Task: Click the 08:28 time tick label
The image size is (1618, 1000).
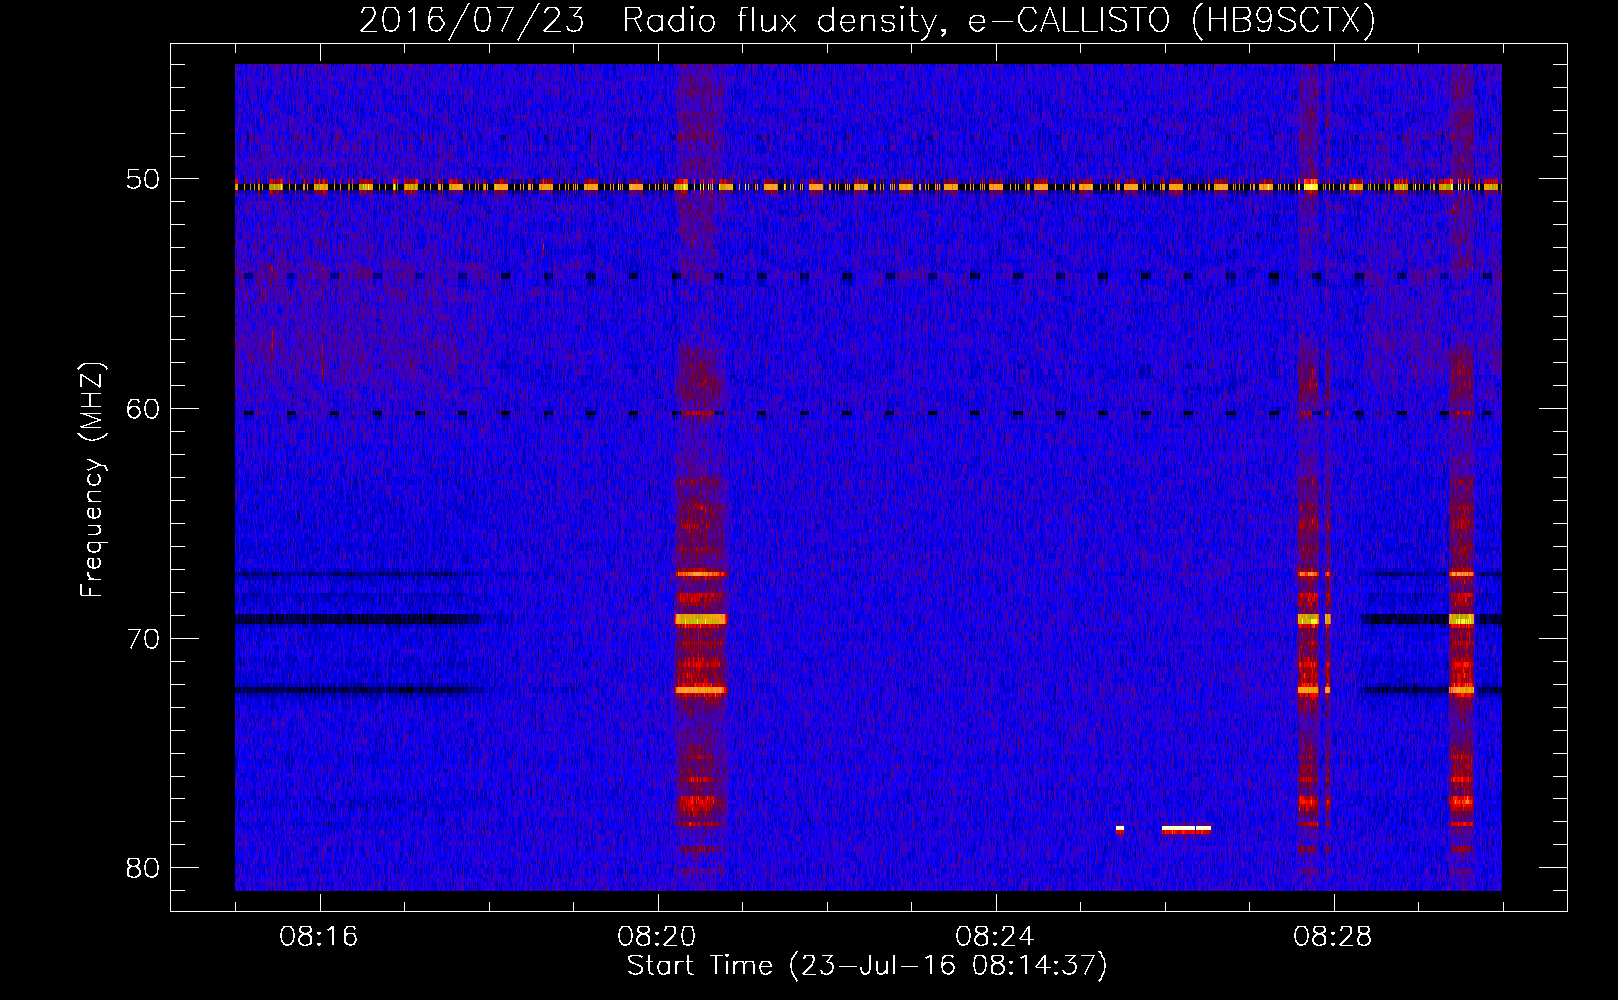Action: point(1333,937)
